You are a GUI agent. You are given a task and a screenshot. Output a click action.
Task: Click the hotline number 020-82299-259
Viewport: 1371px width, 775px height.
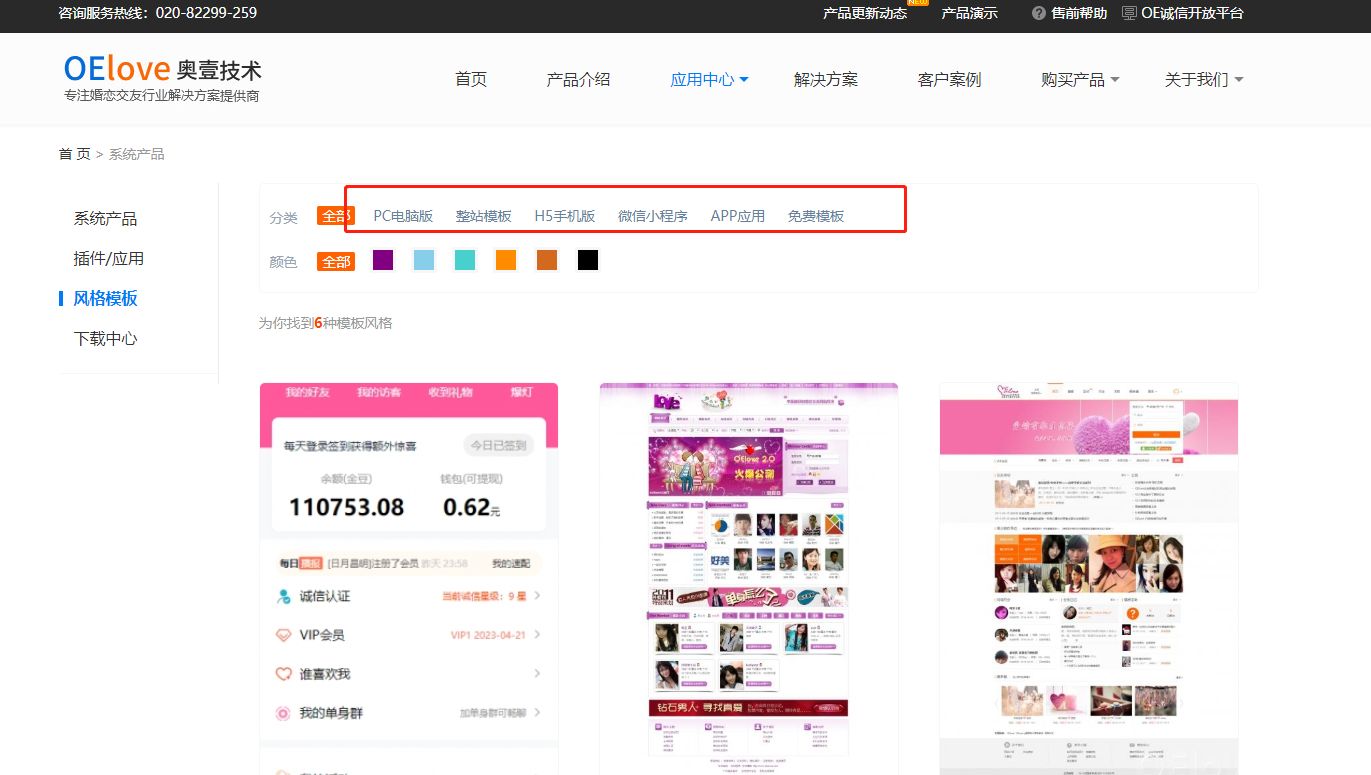tap(205, 13)
